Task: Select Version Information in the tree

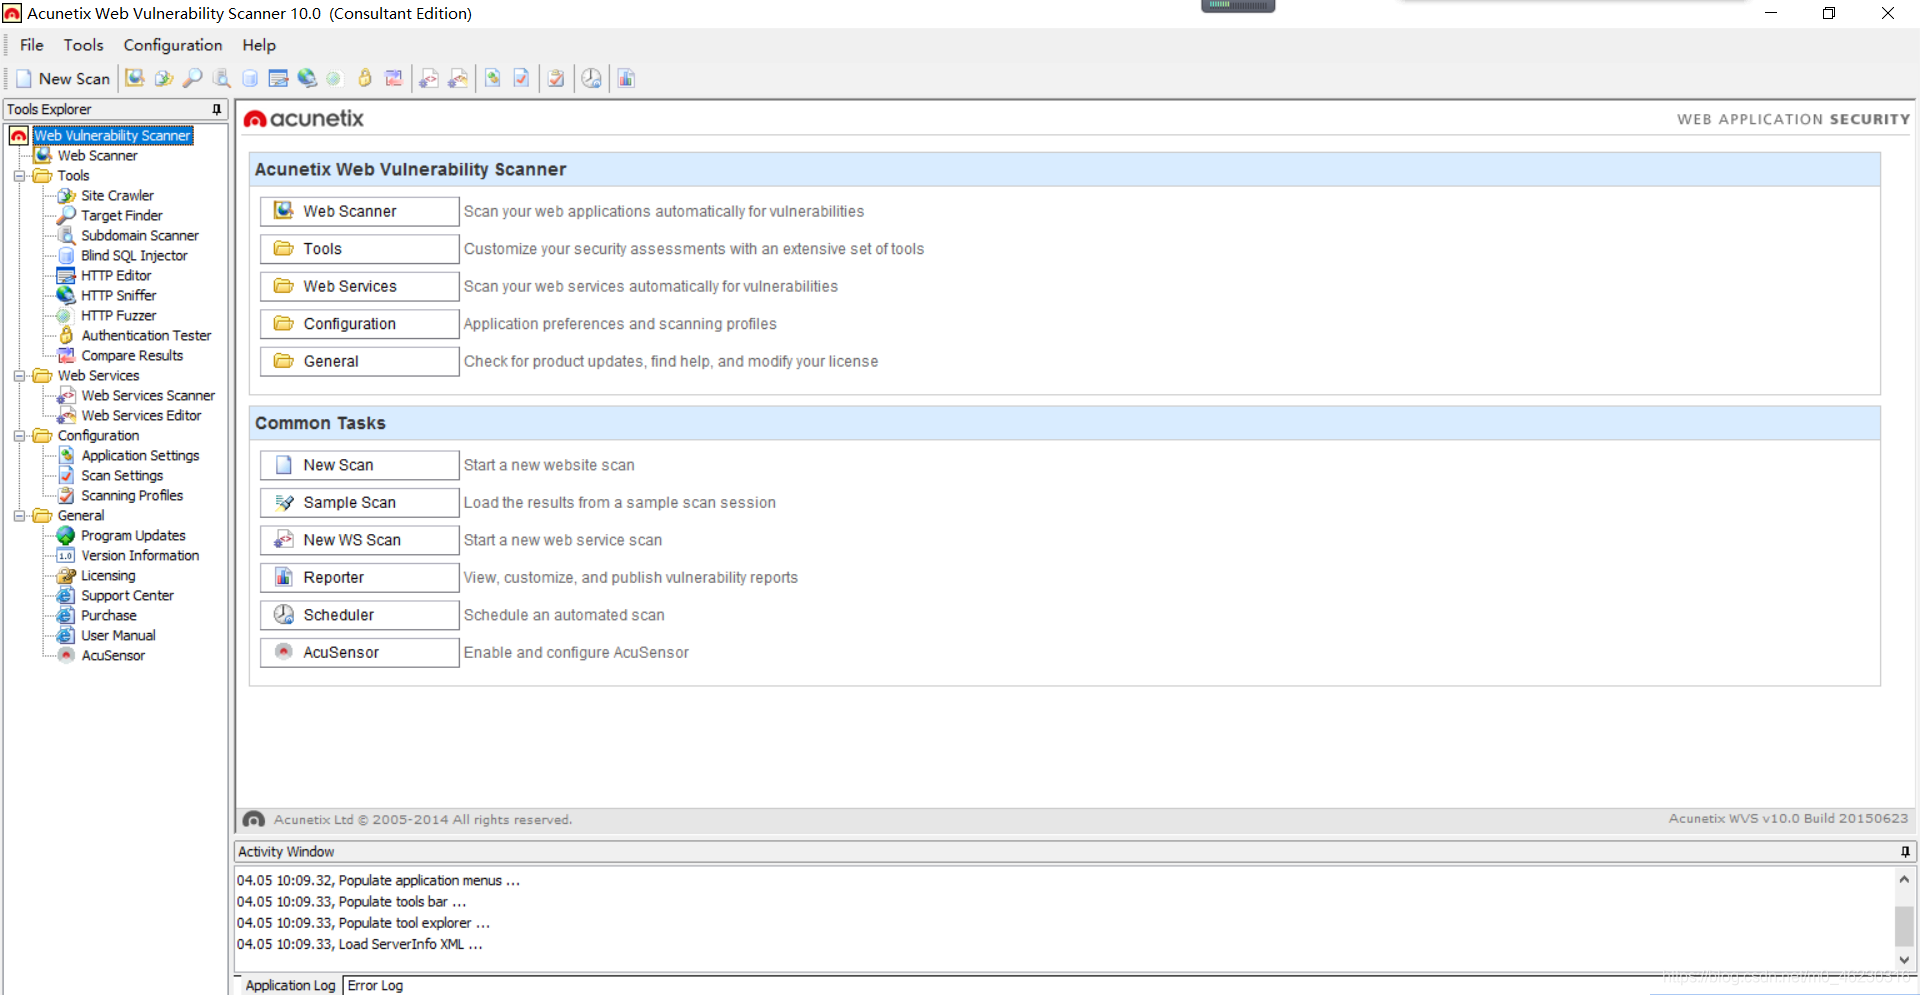Action: click(140, 556)
